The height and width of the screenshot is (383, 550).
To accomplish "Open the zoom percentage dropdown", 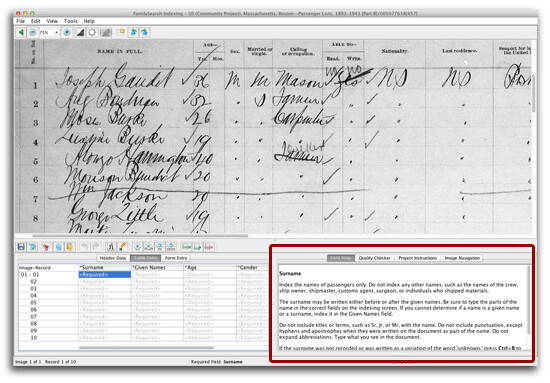I will pos(56,33).
